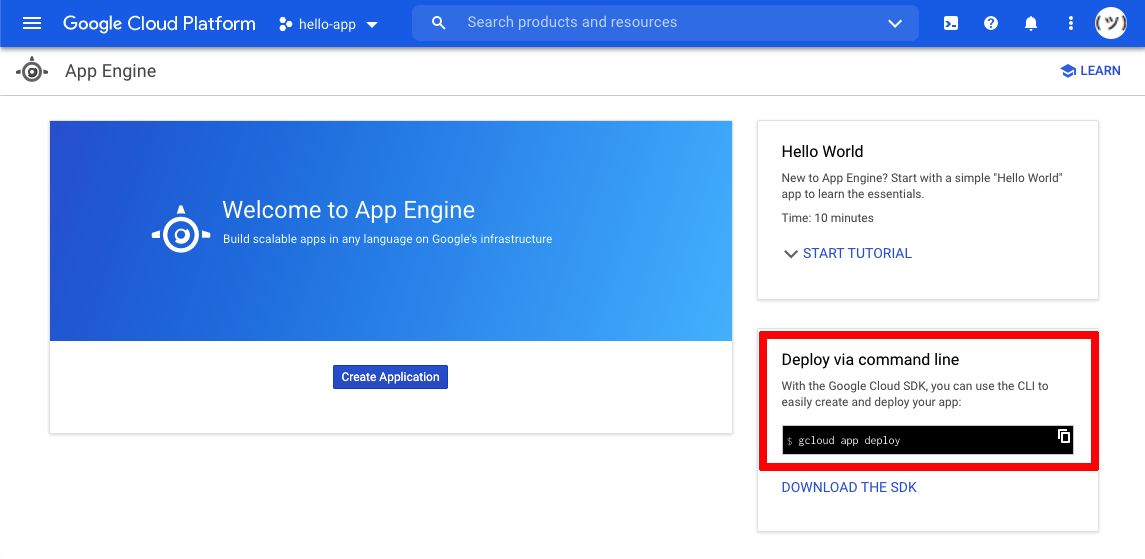This screenshot has height=559, width=1145.
Task: Click the Google Cloud Platform title
Action: [159, 23]
